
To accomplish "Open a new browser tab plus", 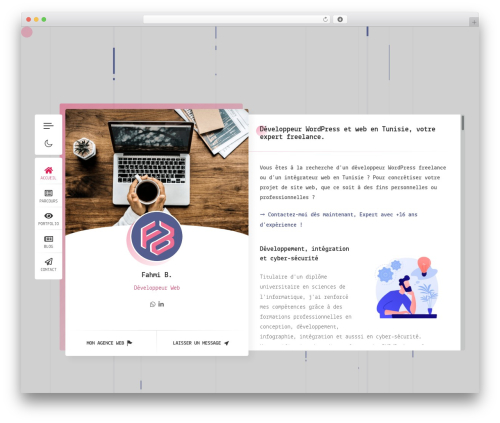I will (x=474, y=22).
